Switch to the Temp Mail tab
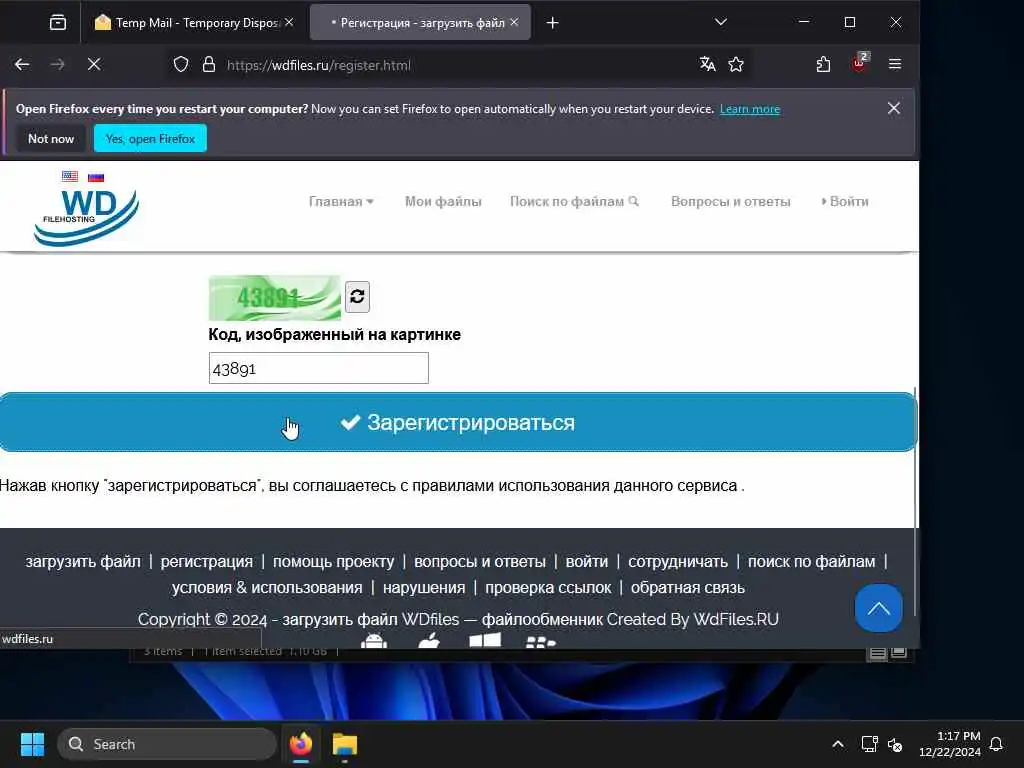Image resolution: width=1024 pixels, height=768 pixels. tap(194, 23)
